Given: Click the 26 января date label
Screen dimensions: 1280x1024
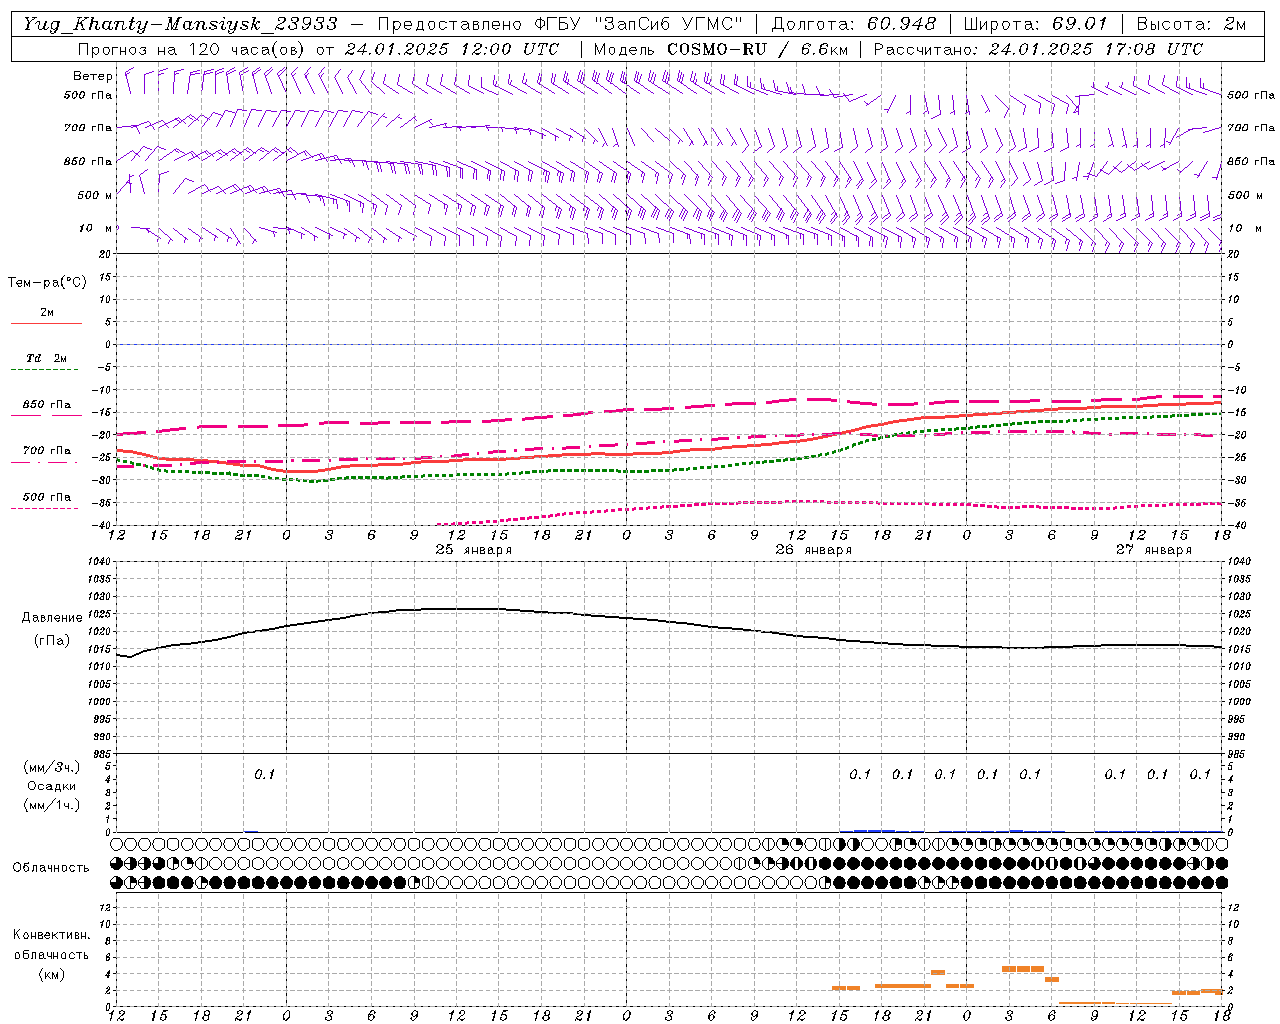Looking at the screenshot, I should pyautogui.click(x=814, y=550).
